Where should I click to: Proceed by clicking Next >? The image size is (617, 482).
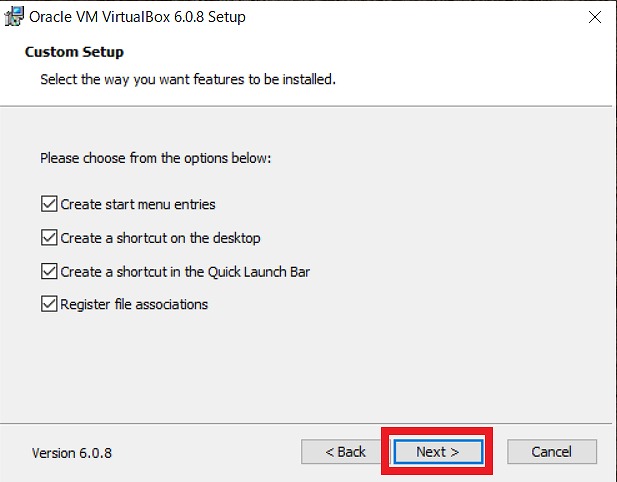pos(438,452)
